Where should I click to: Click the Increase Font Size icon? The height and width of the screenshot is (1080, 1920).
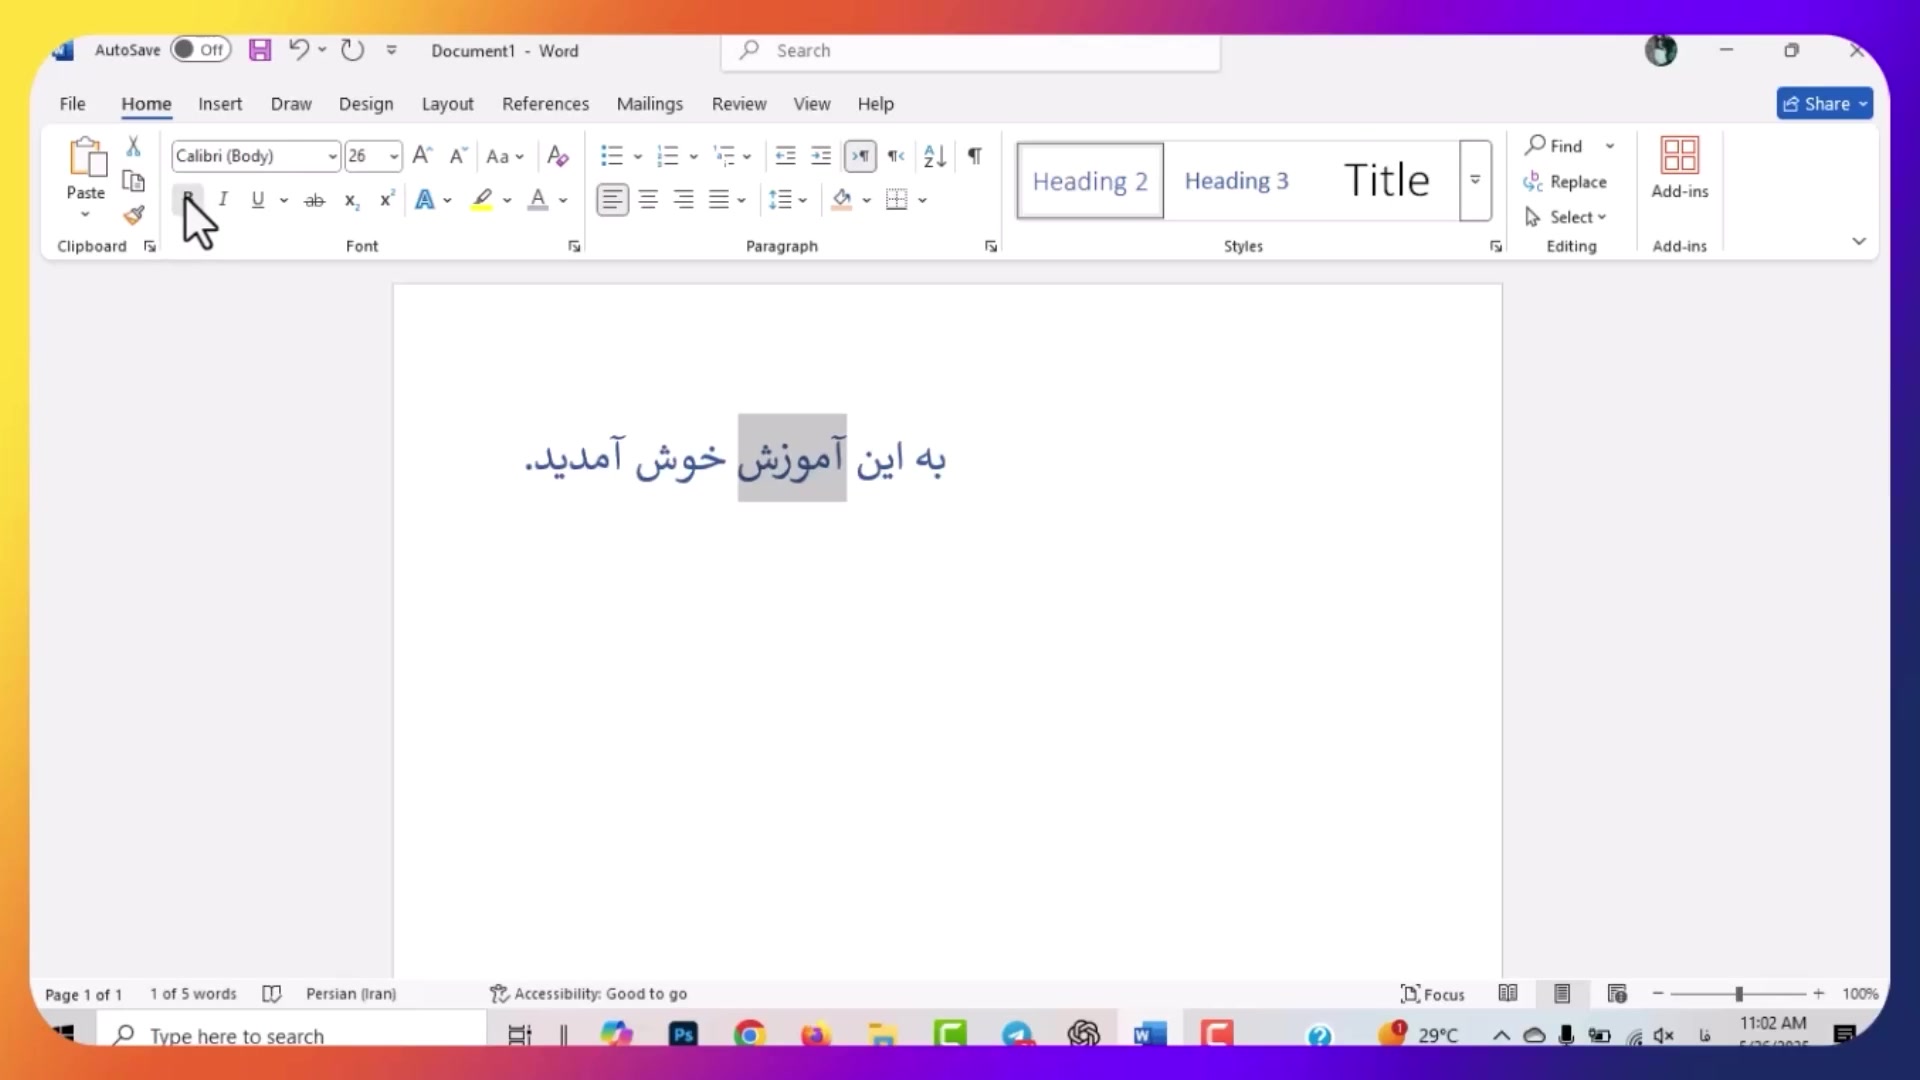(x=422, y=156)
